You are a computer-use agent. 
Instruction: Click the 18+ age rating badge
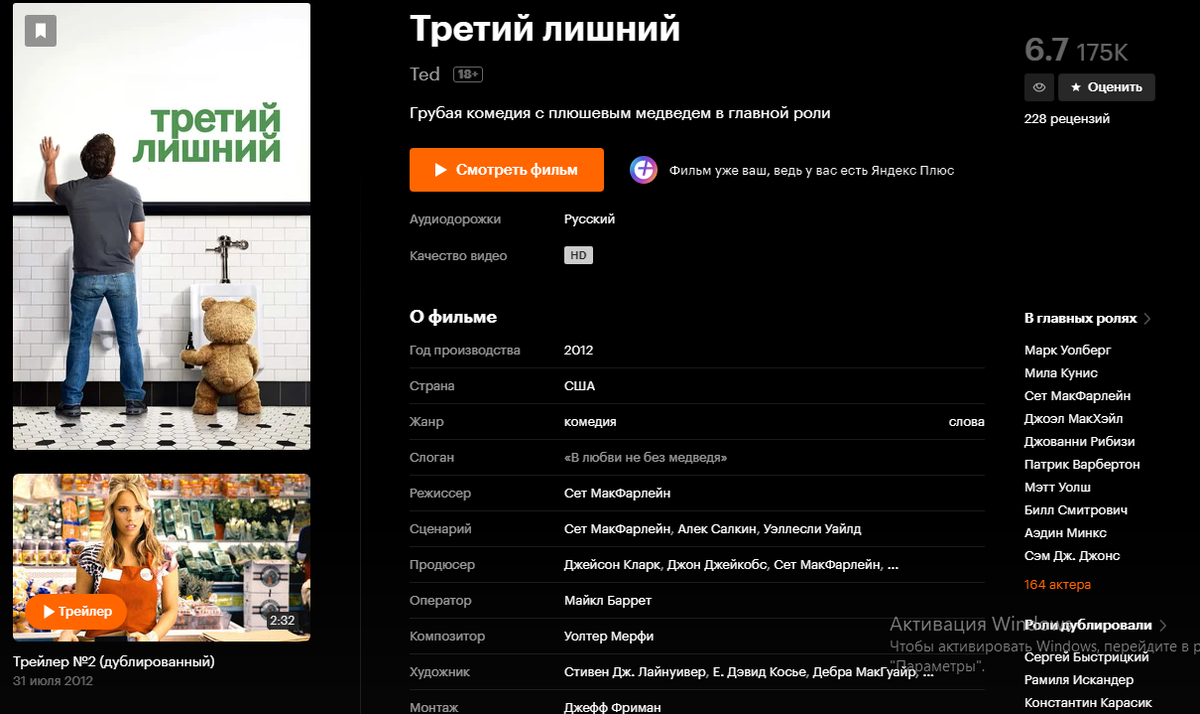[468, 74]
